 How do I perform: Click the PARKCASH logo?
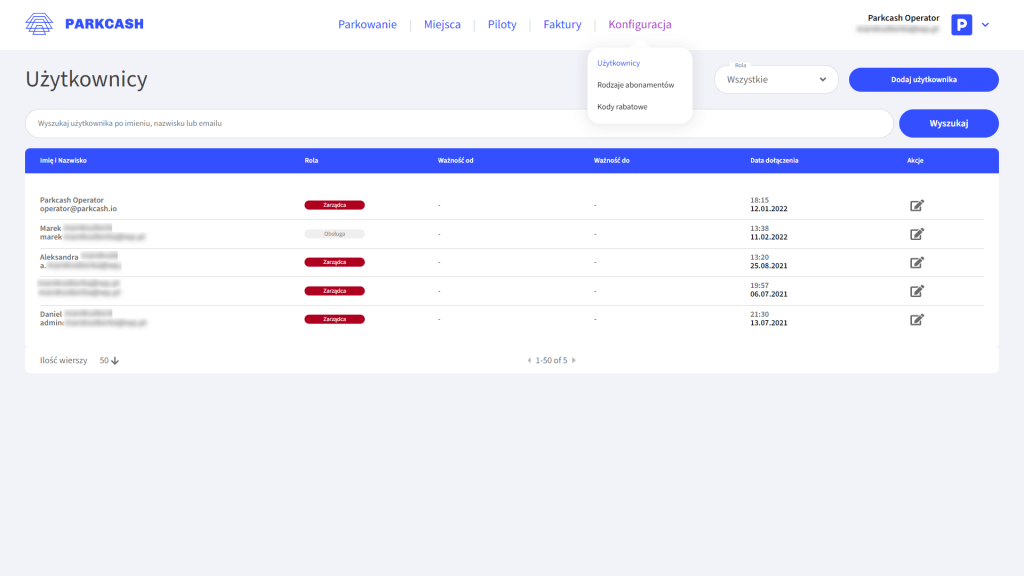(84, 24)
